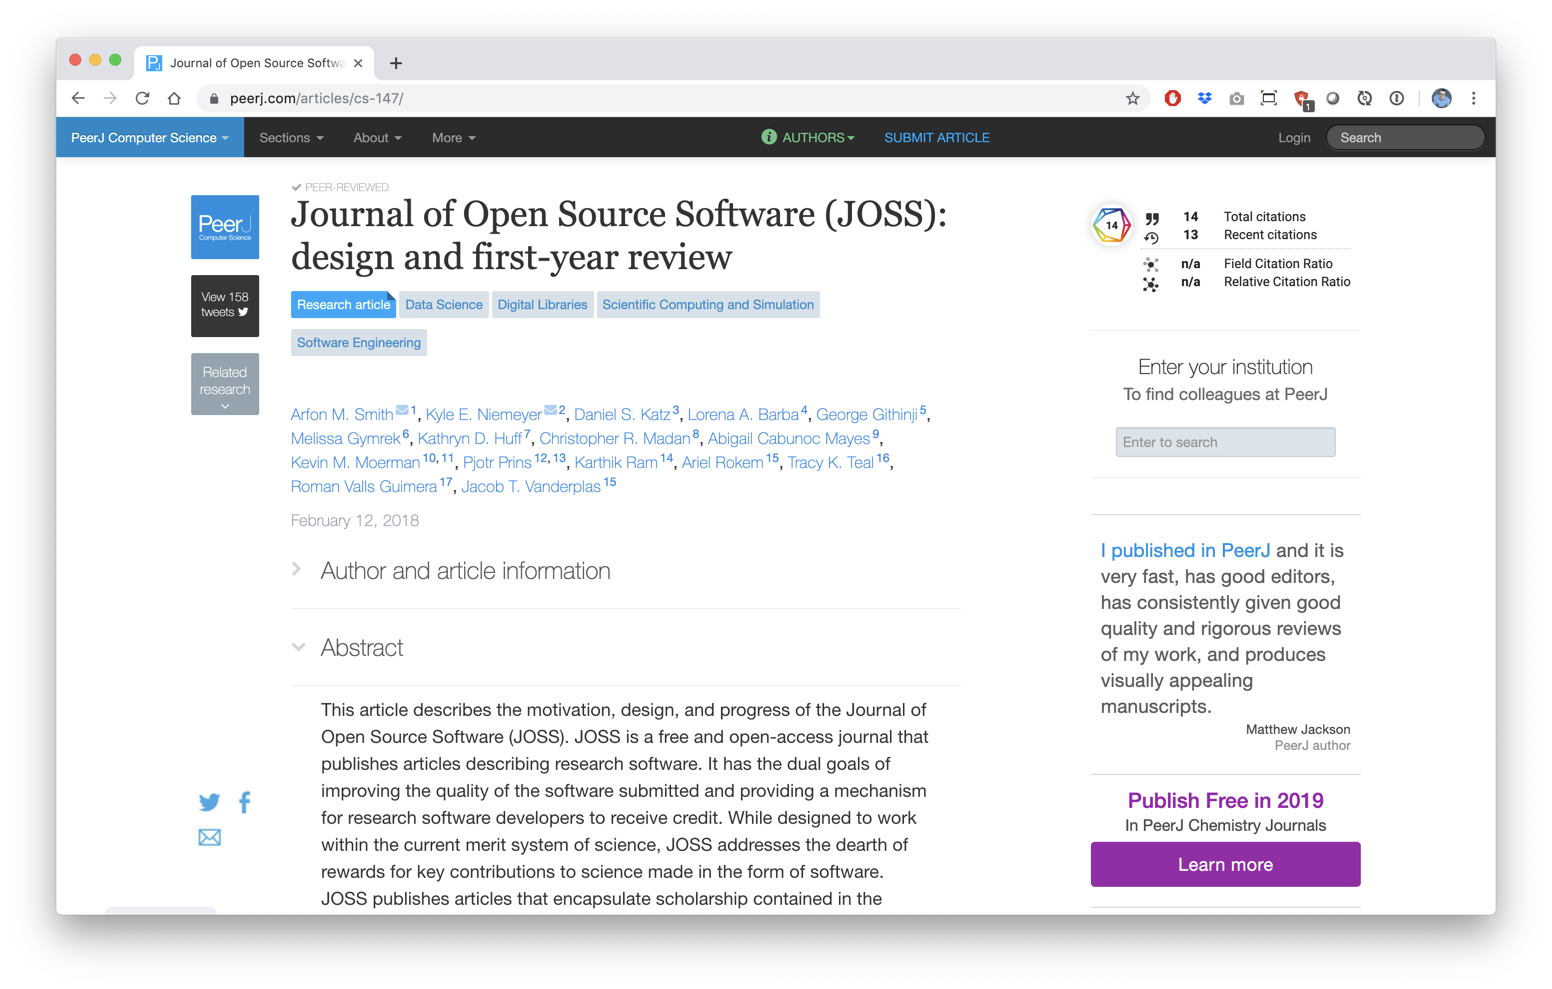Expand Author and article information section
The width and height of the screenshot is (1552, 989).
click(x=464, y=571)
